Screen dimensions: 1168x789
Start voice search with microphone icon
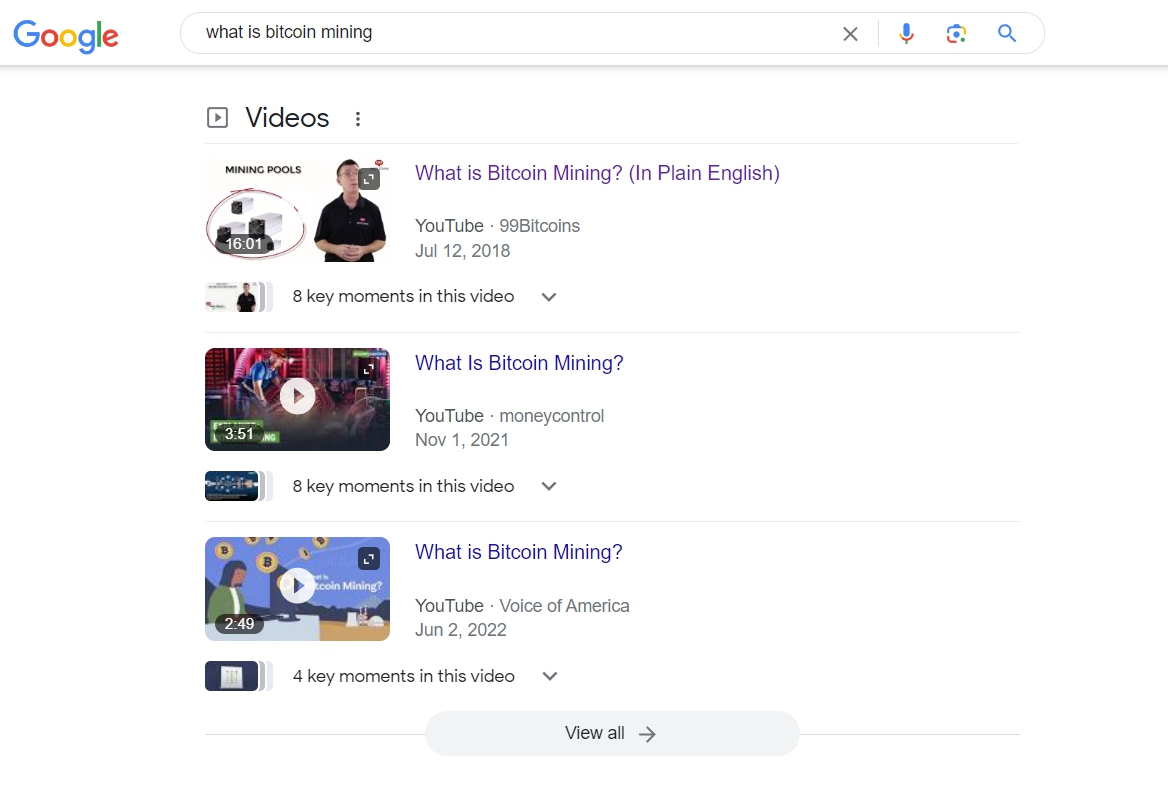tap(906, 34)
